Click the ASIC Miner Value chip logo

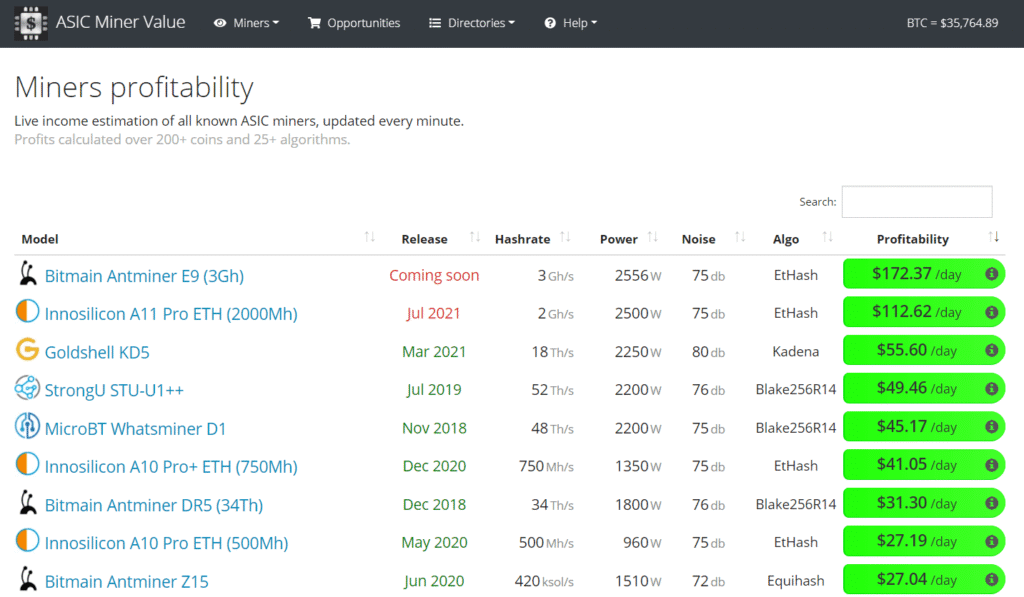pos(31,23)
